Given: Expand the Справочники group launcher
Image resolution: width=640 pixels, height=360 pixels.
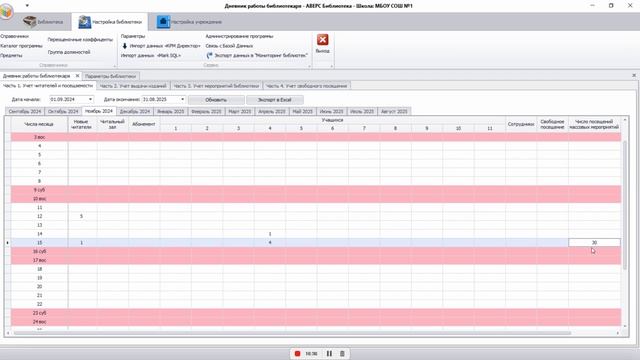Looking at the screenshot, I should coord(114,66).
